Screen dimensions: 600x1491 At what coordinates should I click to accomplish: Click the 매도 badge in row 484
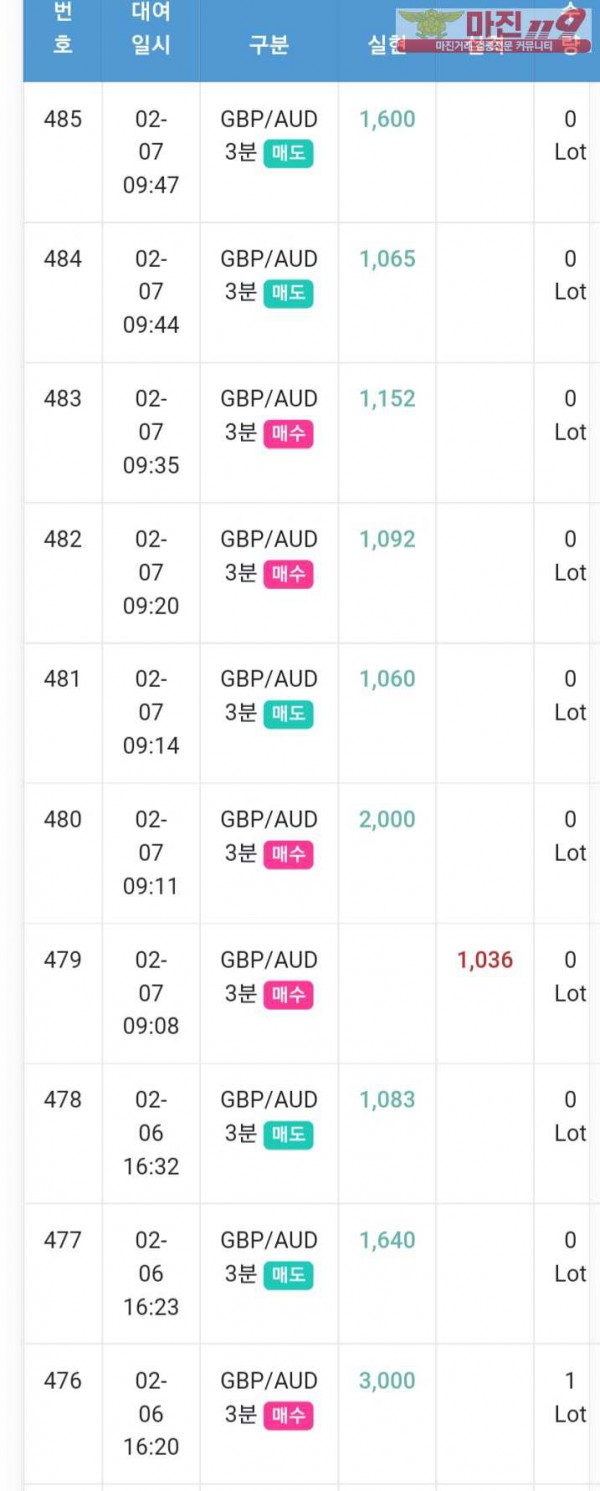click(288, 293)
